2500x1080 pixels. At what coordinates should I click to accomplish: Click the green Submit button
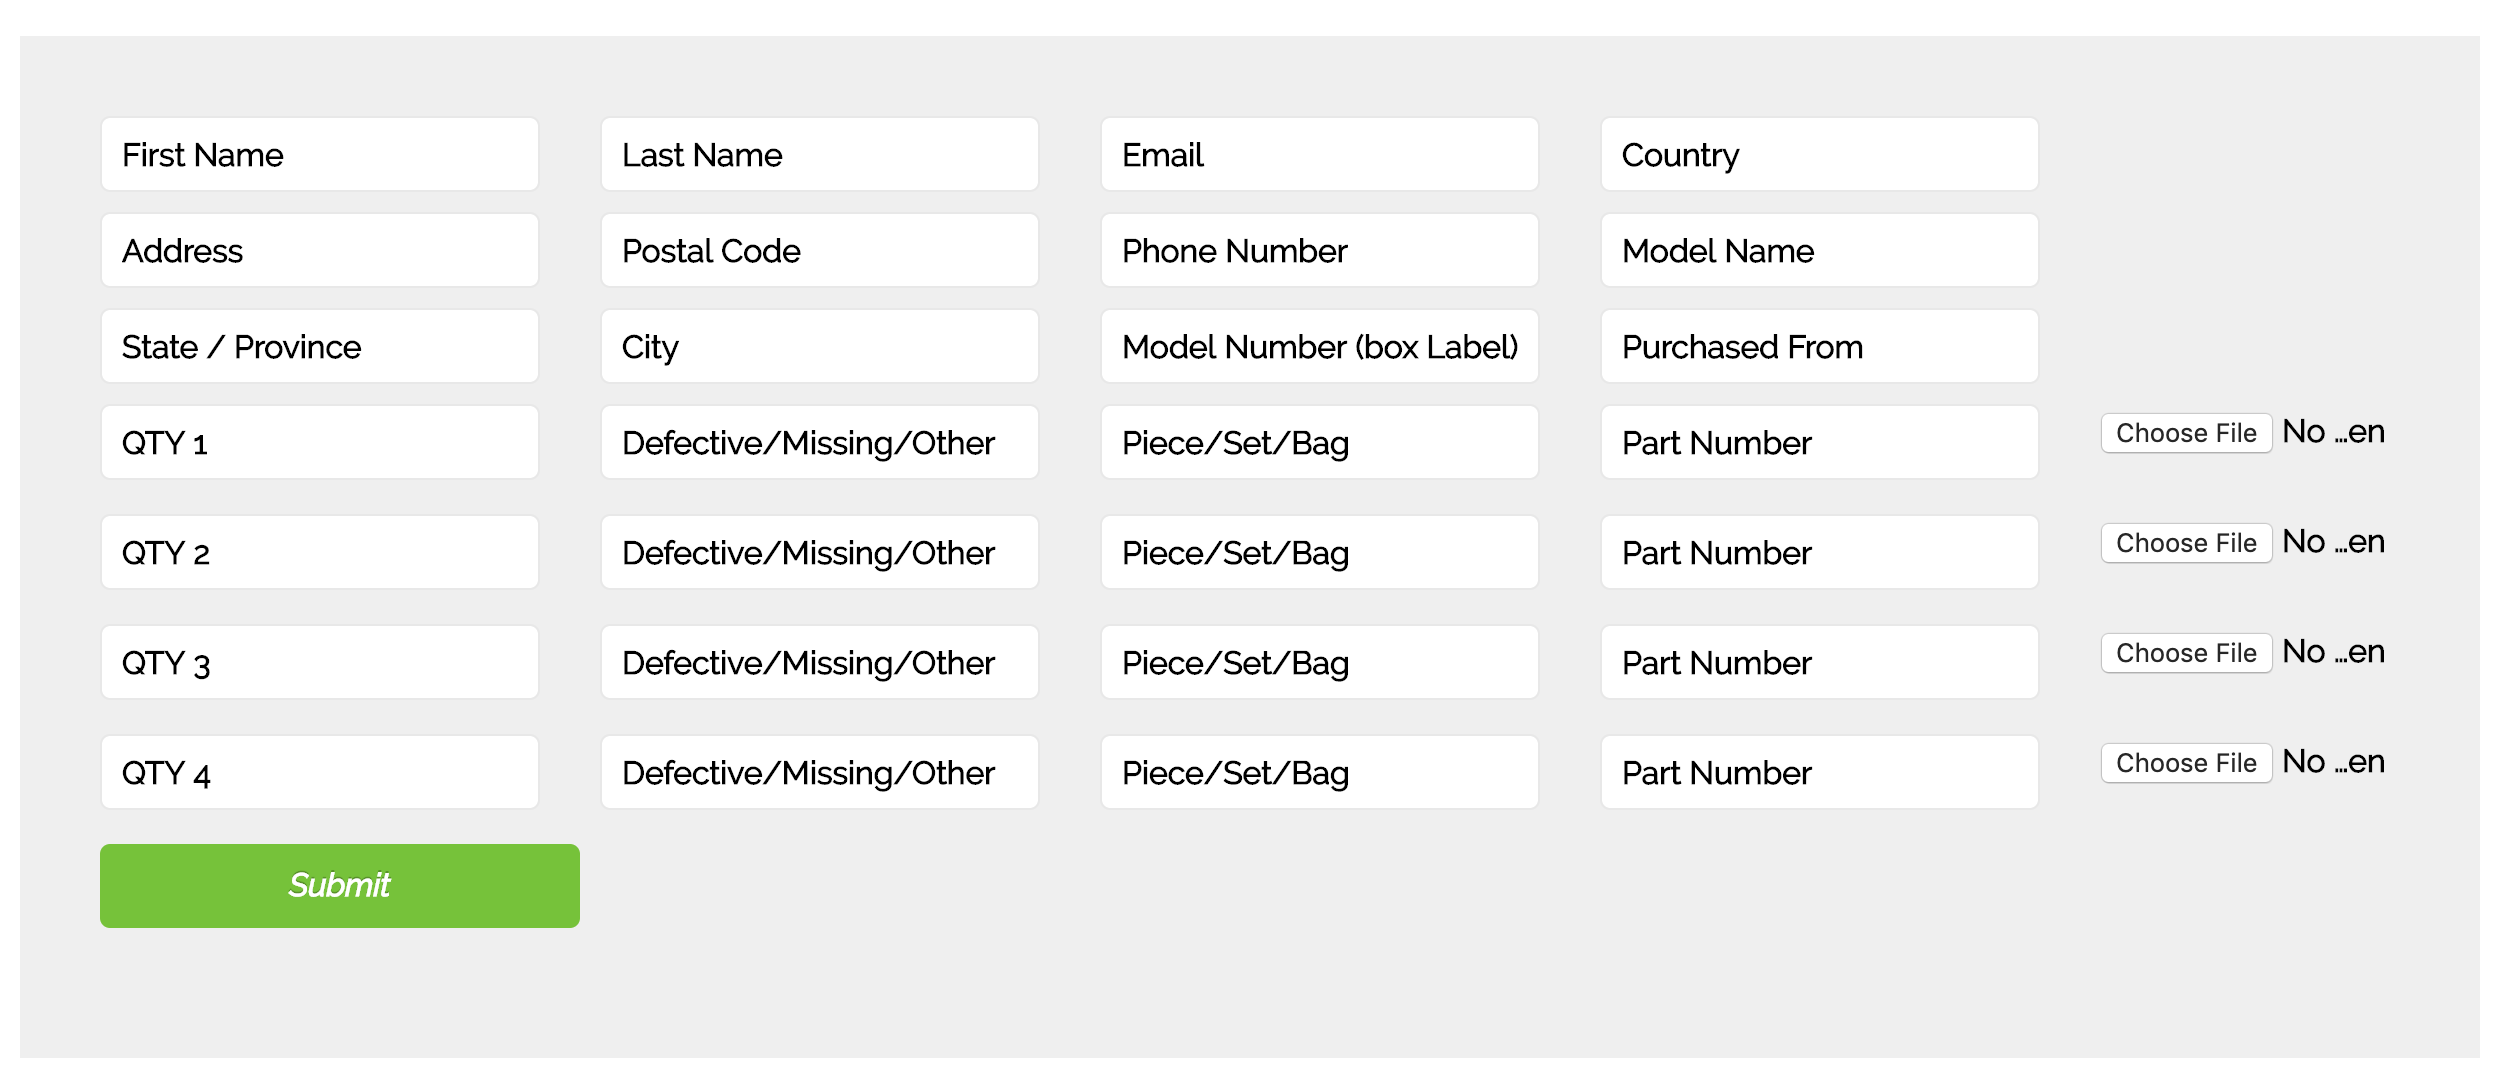tap(339, 885)
